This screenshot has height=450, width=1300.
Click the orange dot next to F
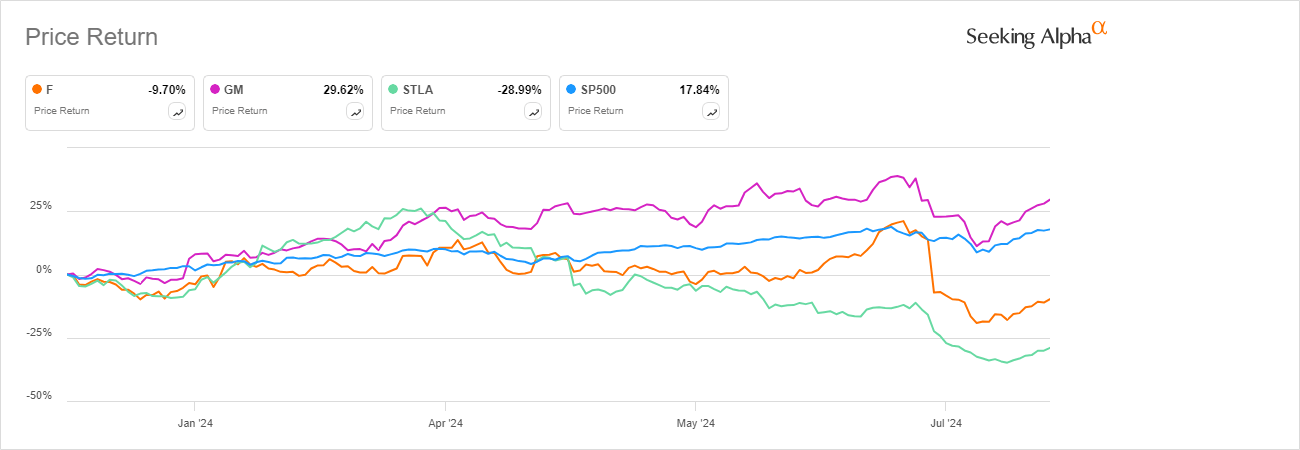pyautogui.click(x=37, y=89)
